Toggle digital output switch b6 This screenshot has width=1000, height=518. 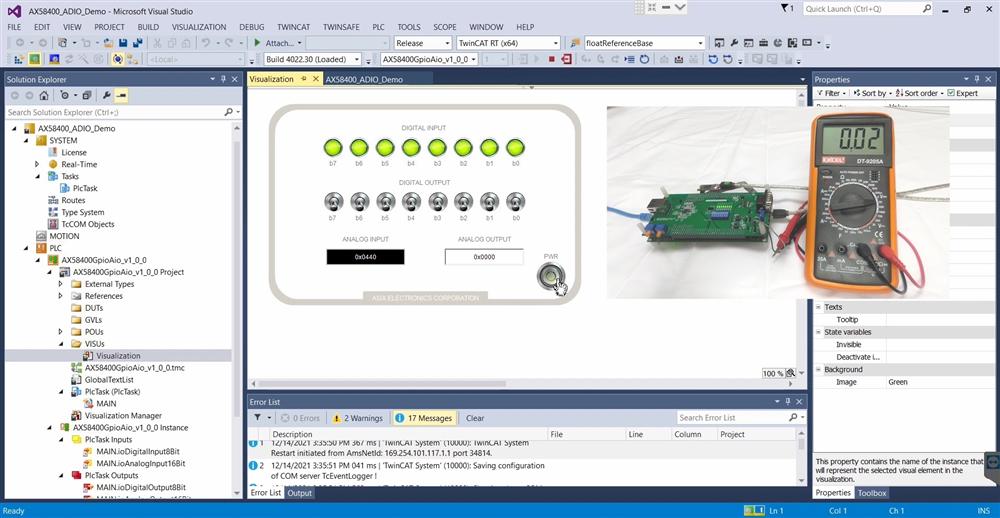359,202
